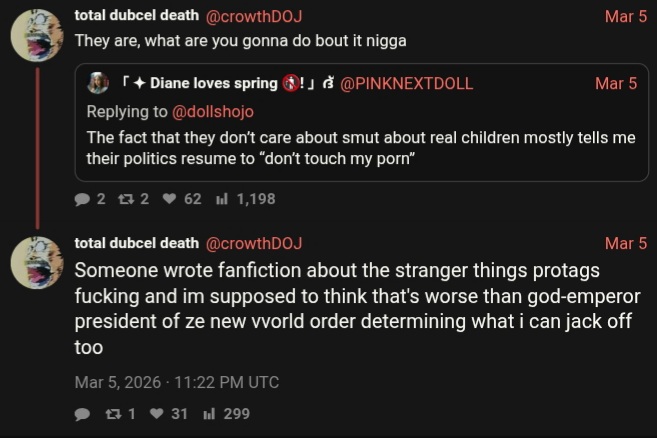Image resolution: width=657 pixels, height=438 pixels.
Task: Open the @PINKNEXTDOLL profile handle
Action: pos(408,83)
